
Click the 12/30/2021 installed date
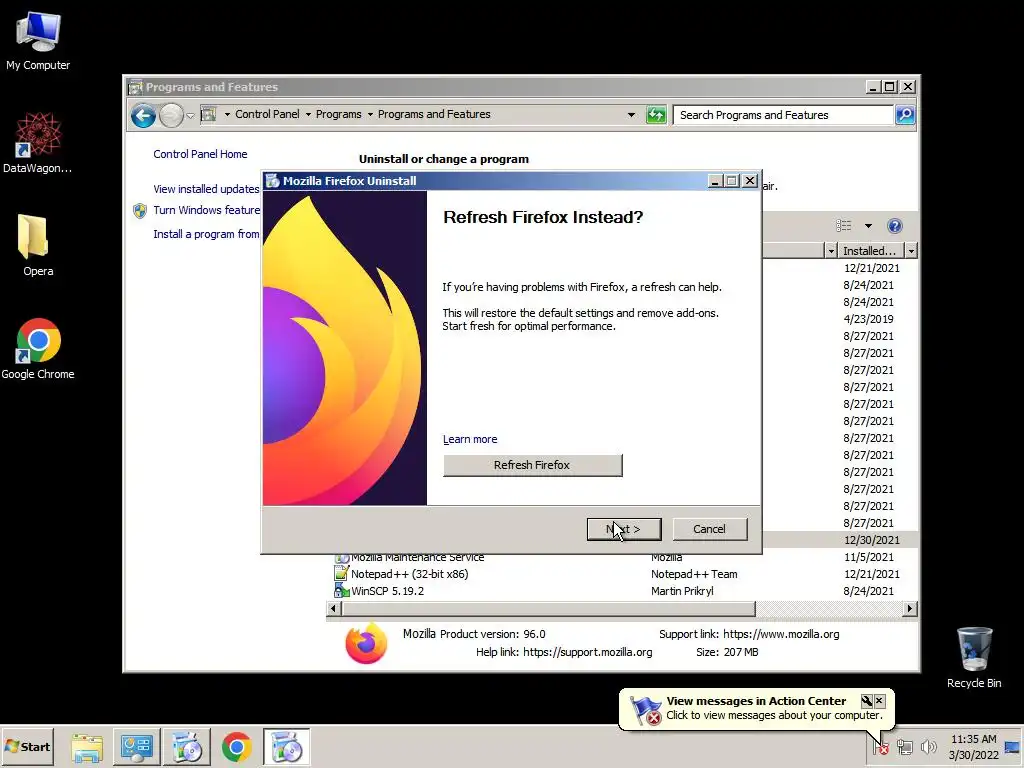871,540
